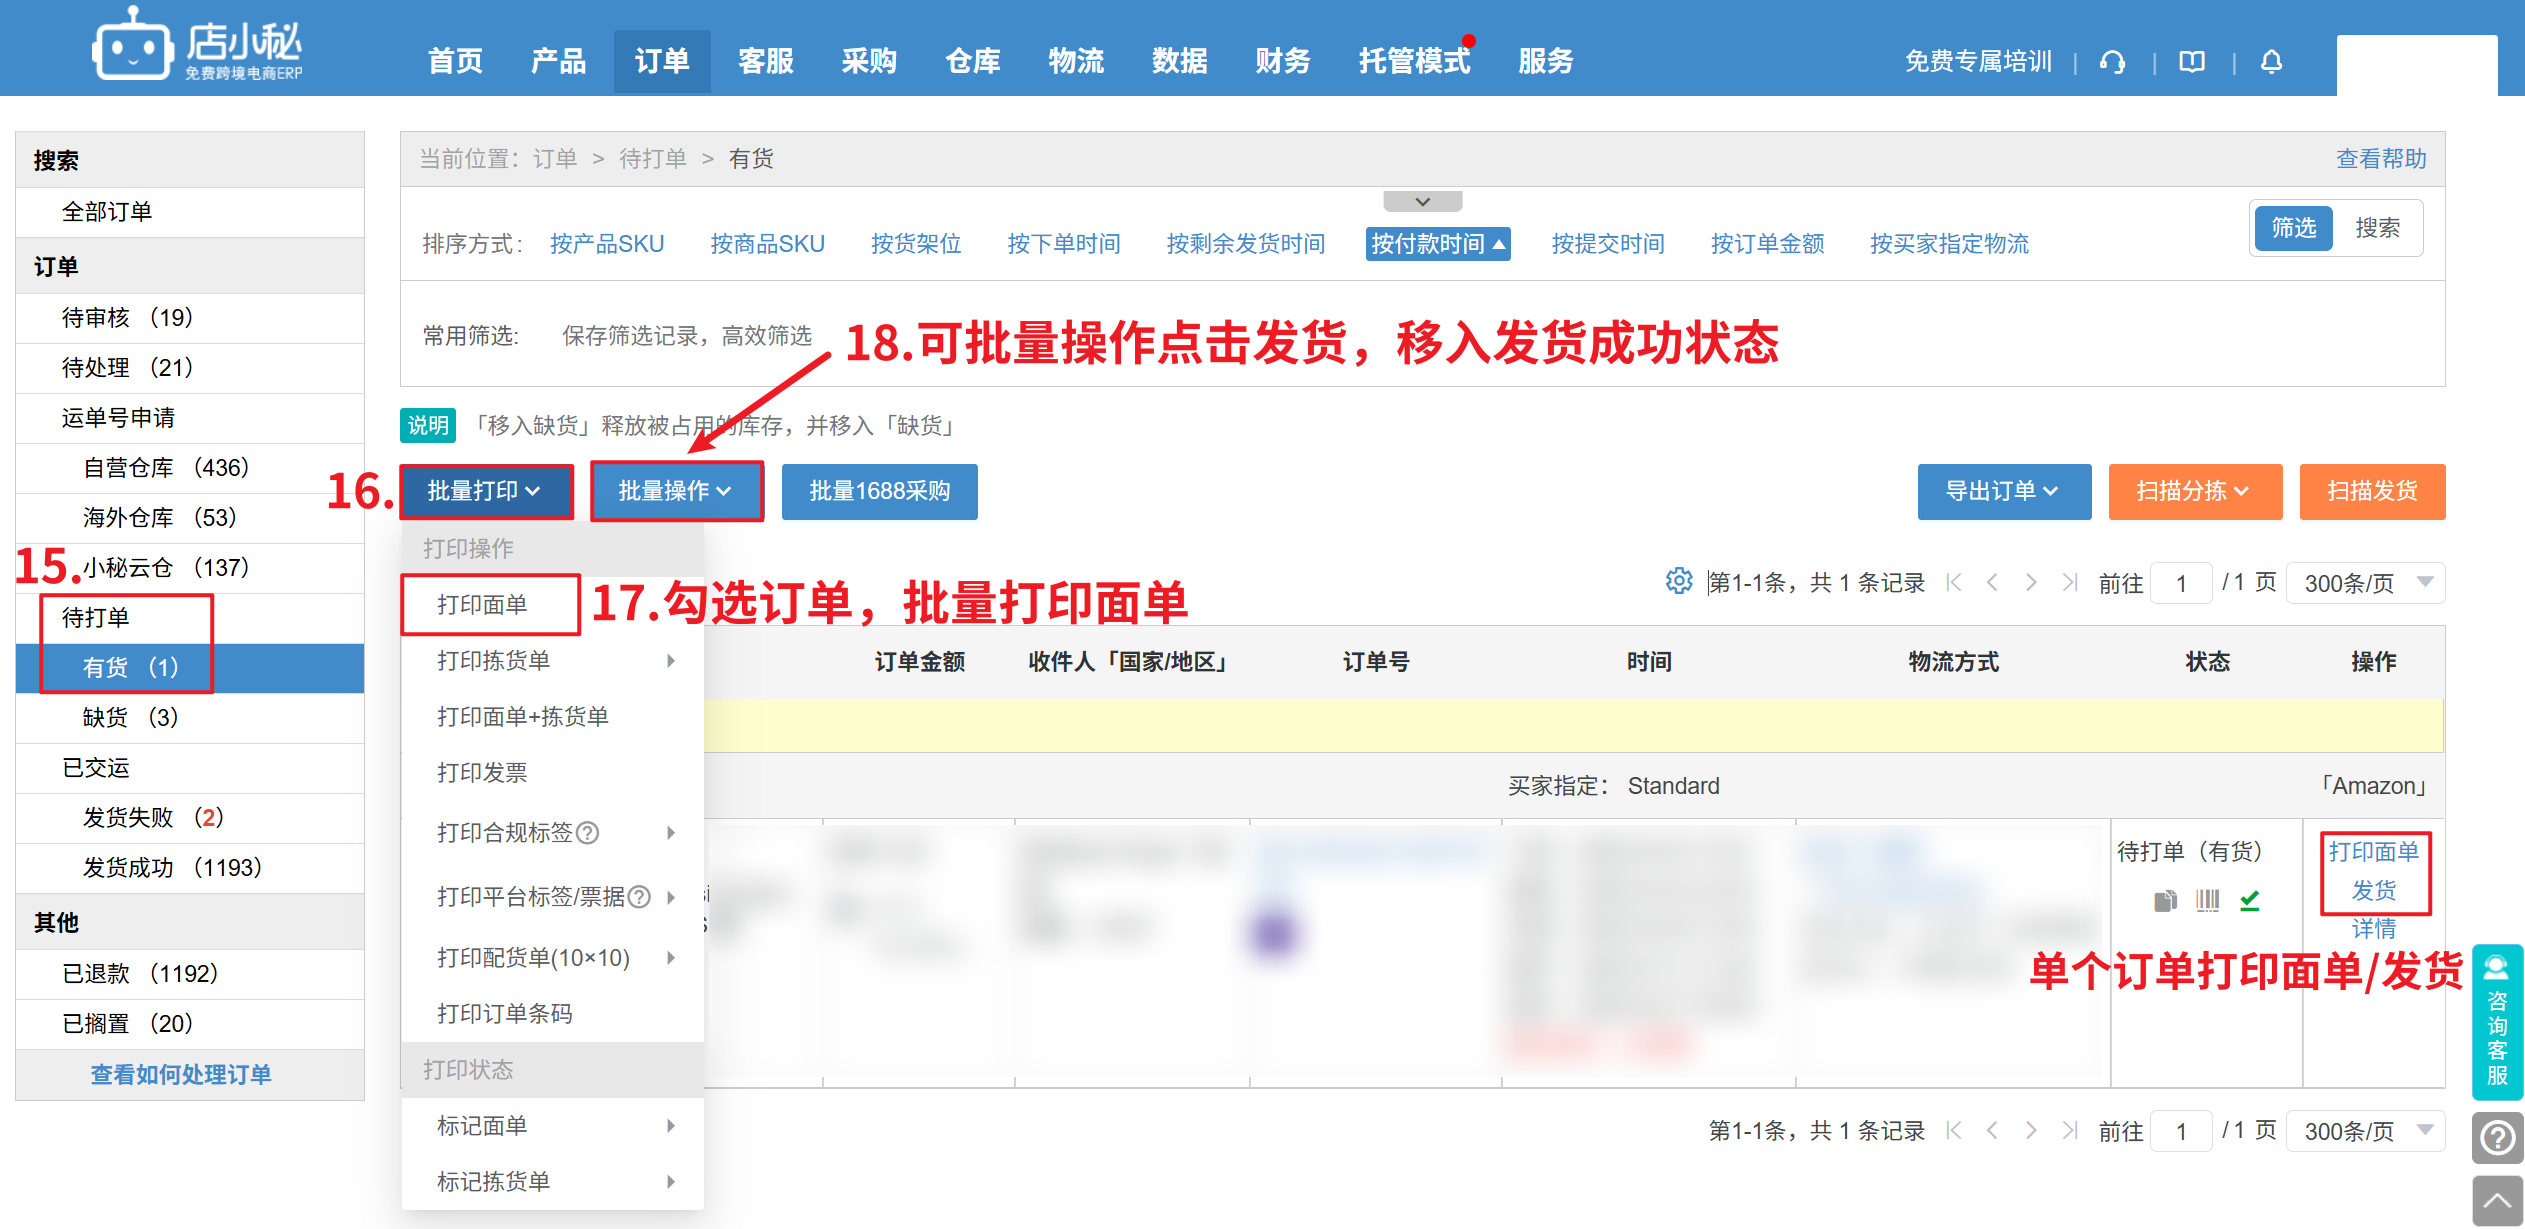Click the notification bell icon

click(2271, 62)
